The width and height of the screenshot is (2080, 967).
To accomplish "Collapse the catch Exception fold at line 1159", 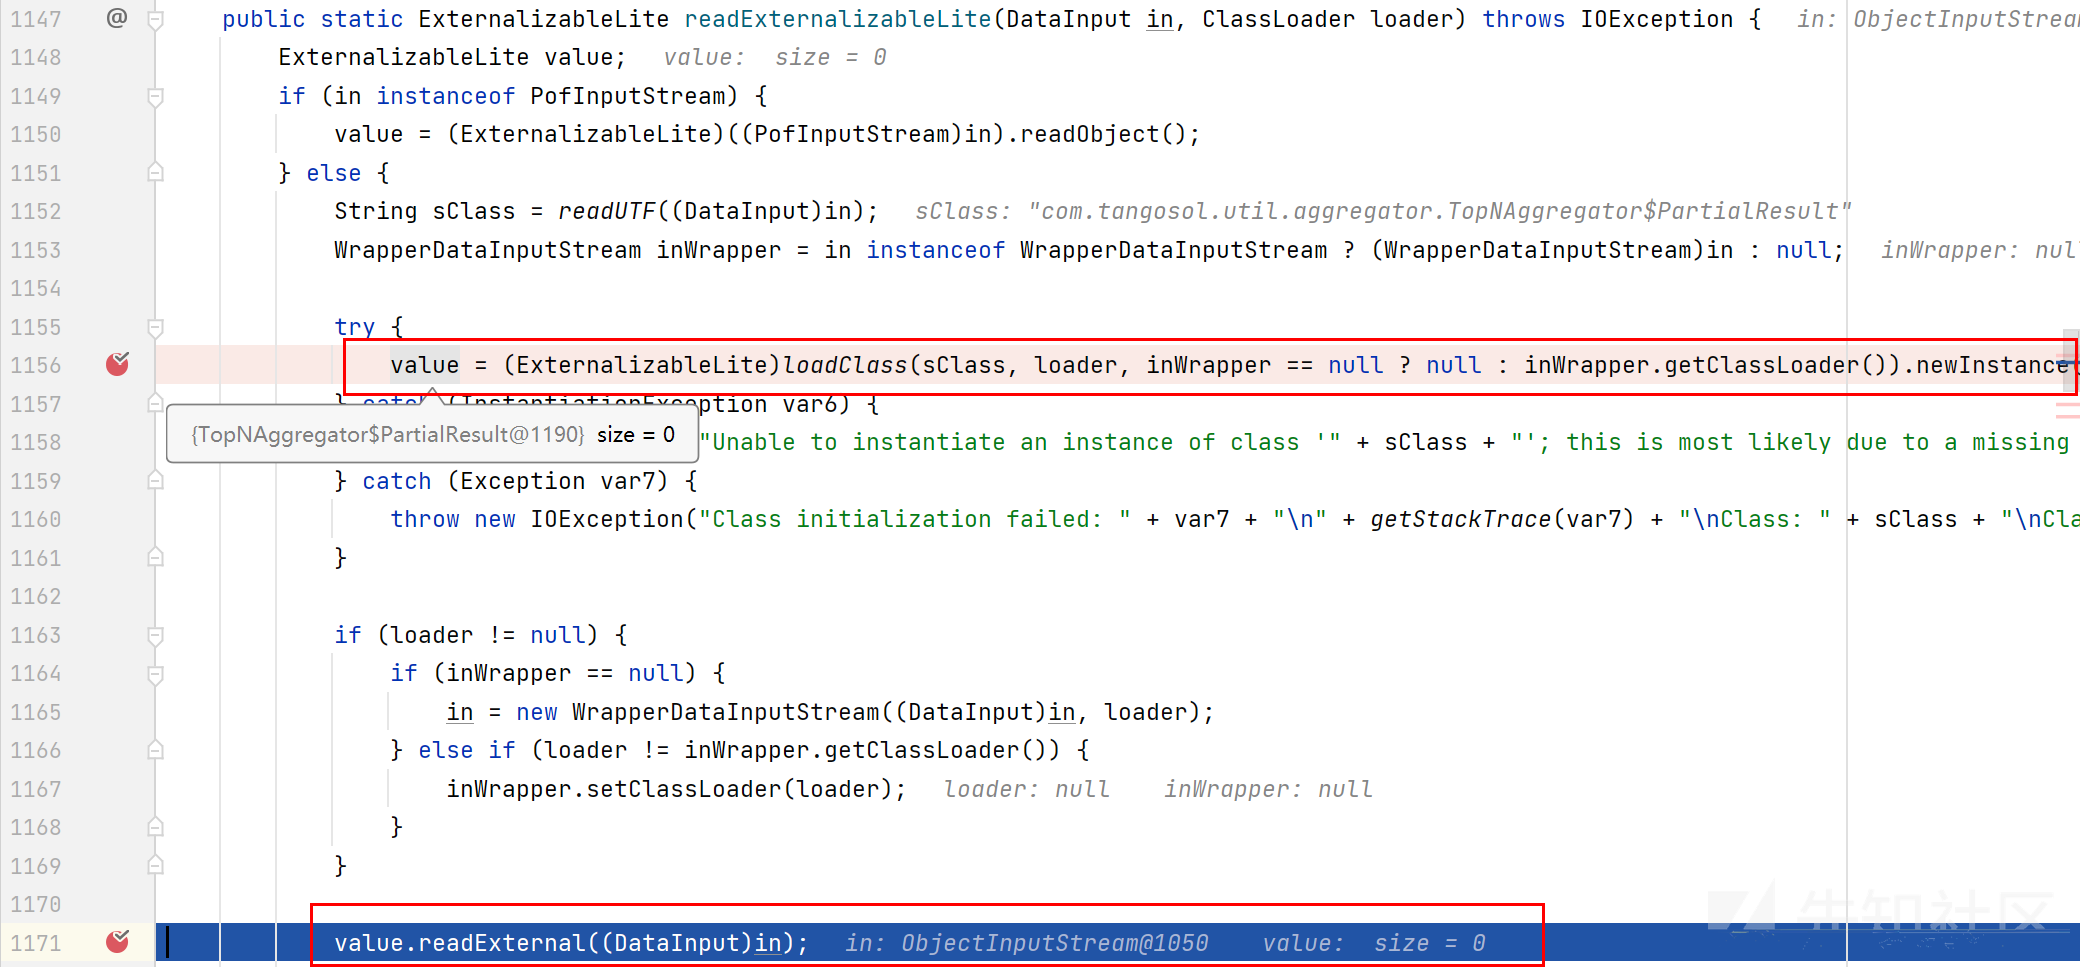I will click(155, 481).
